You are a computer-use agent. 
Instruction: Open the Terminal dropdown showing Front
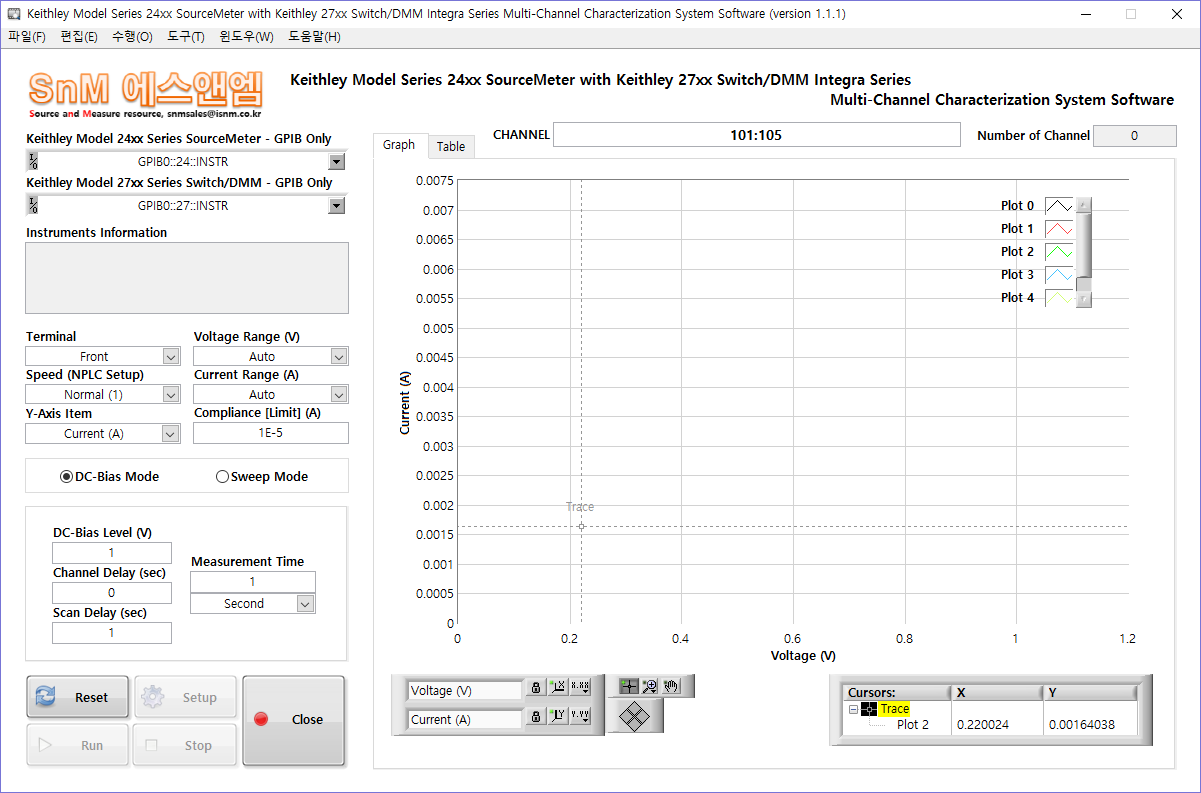(171, 356)
